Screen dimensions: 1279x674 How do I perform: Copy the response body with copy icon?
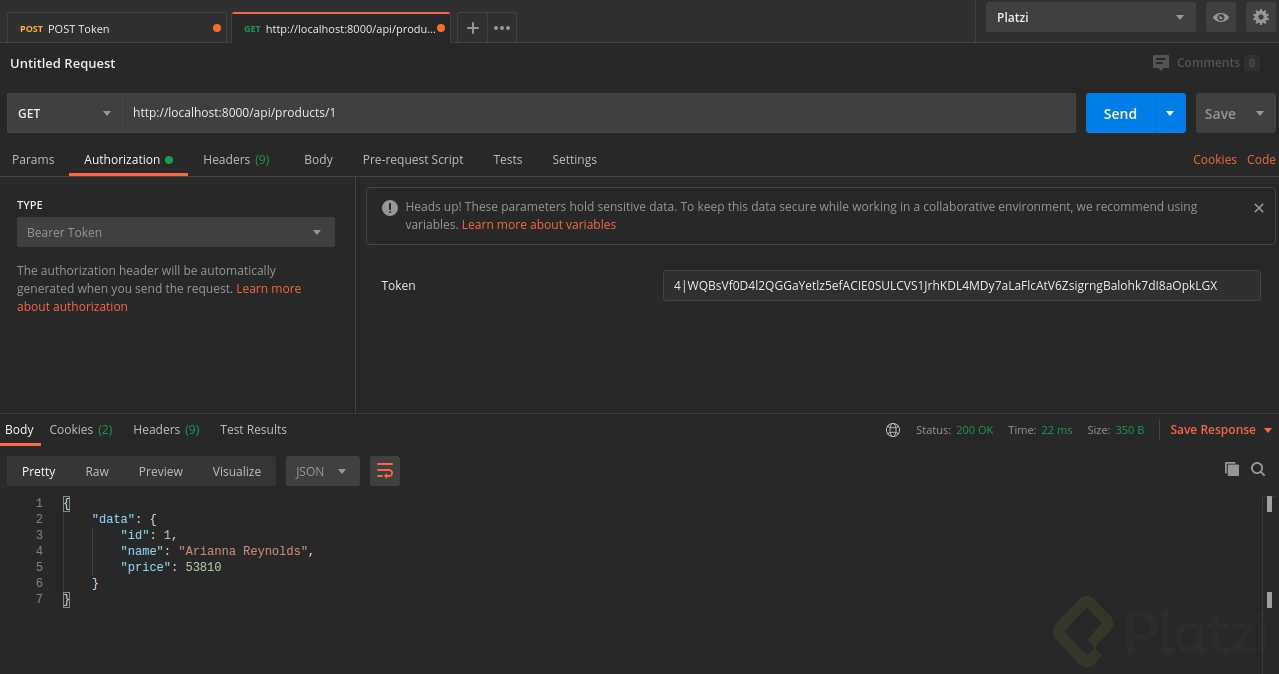click(1232, 469)
